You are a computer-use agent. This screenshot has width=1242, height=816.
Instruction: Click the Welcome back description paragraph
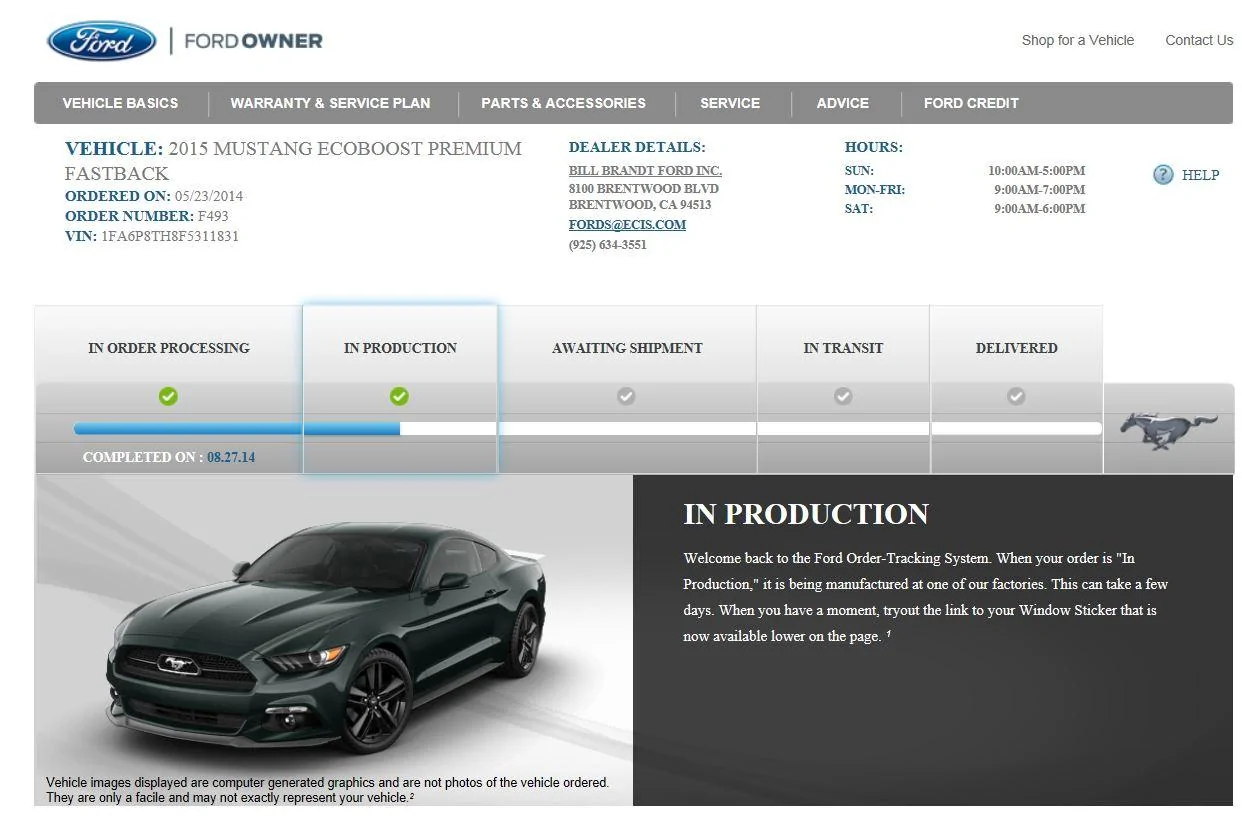click(925, 597)
